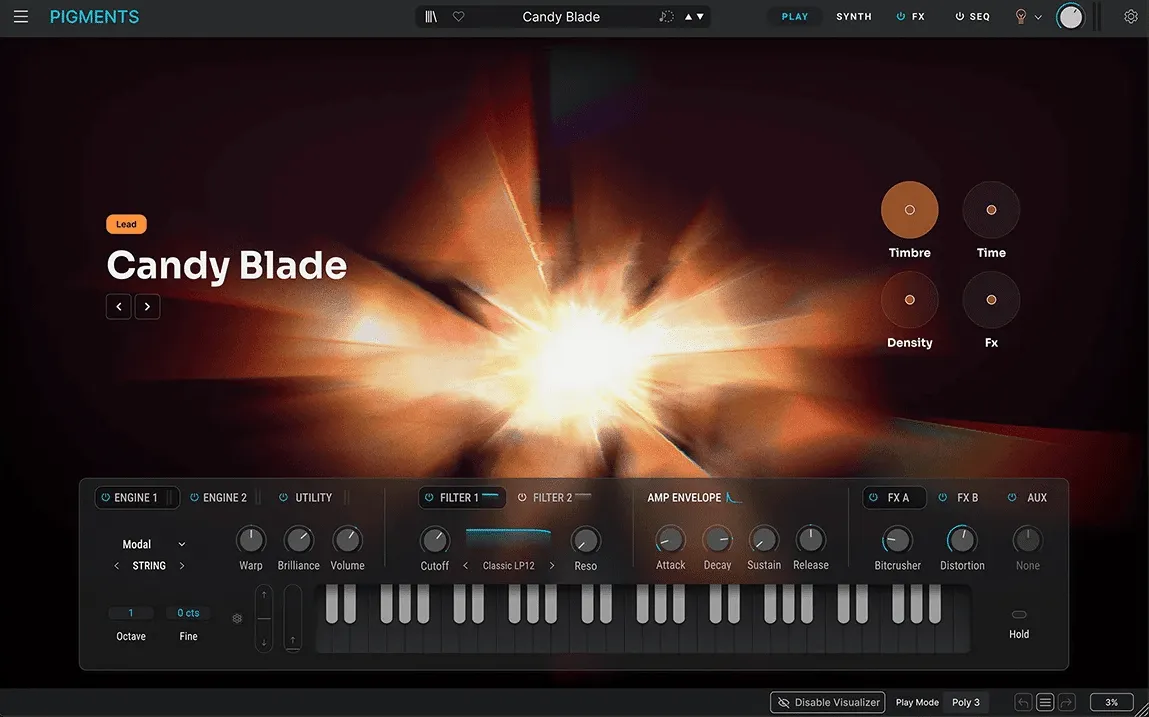Load previous preset with the up arrow

tap(689, 17)
